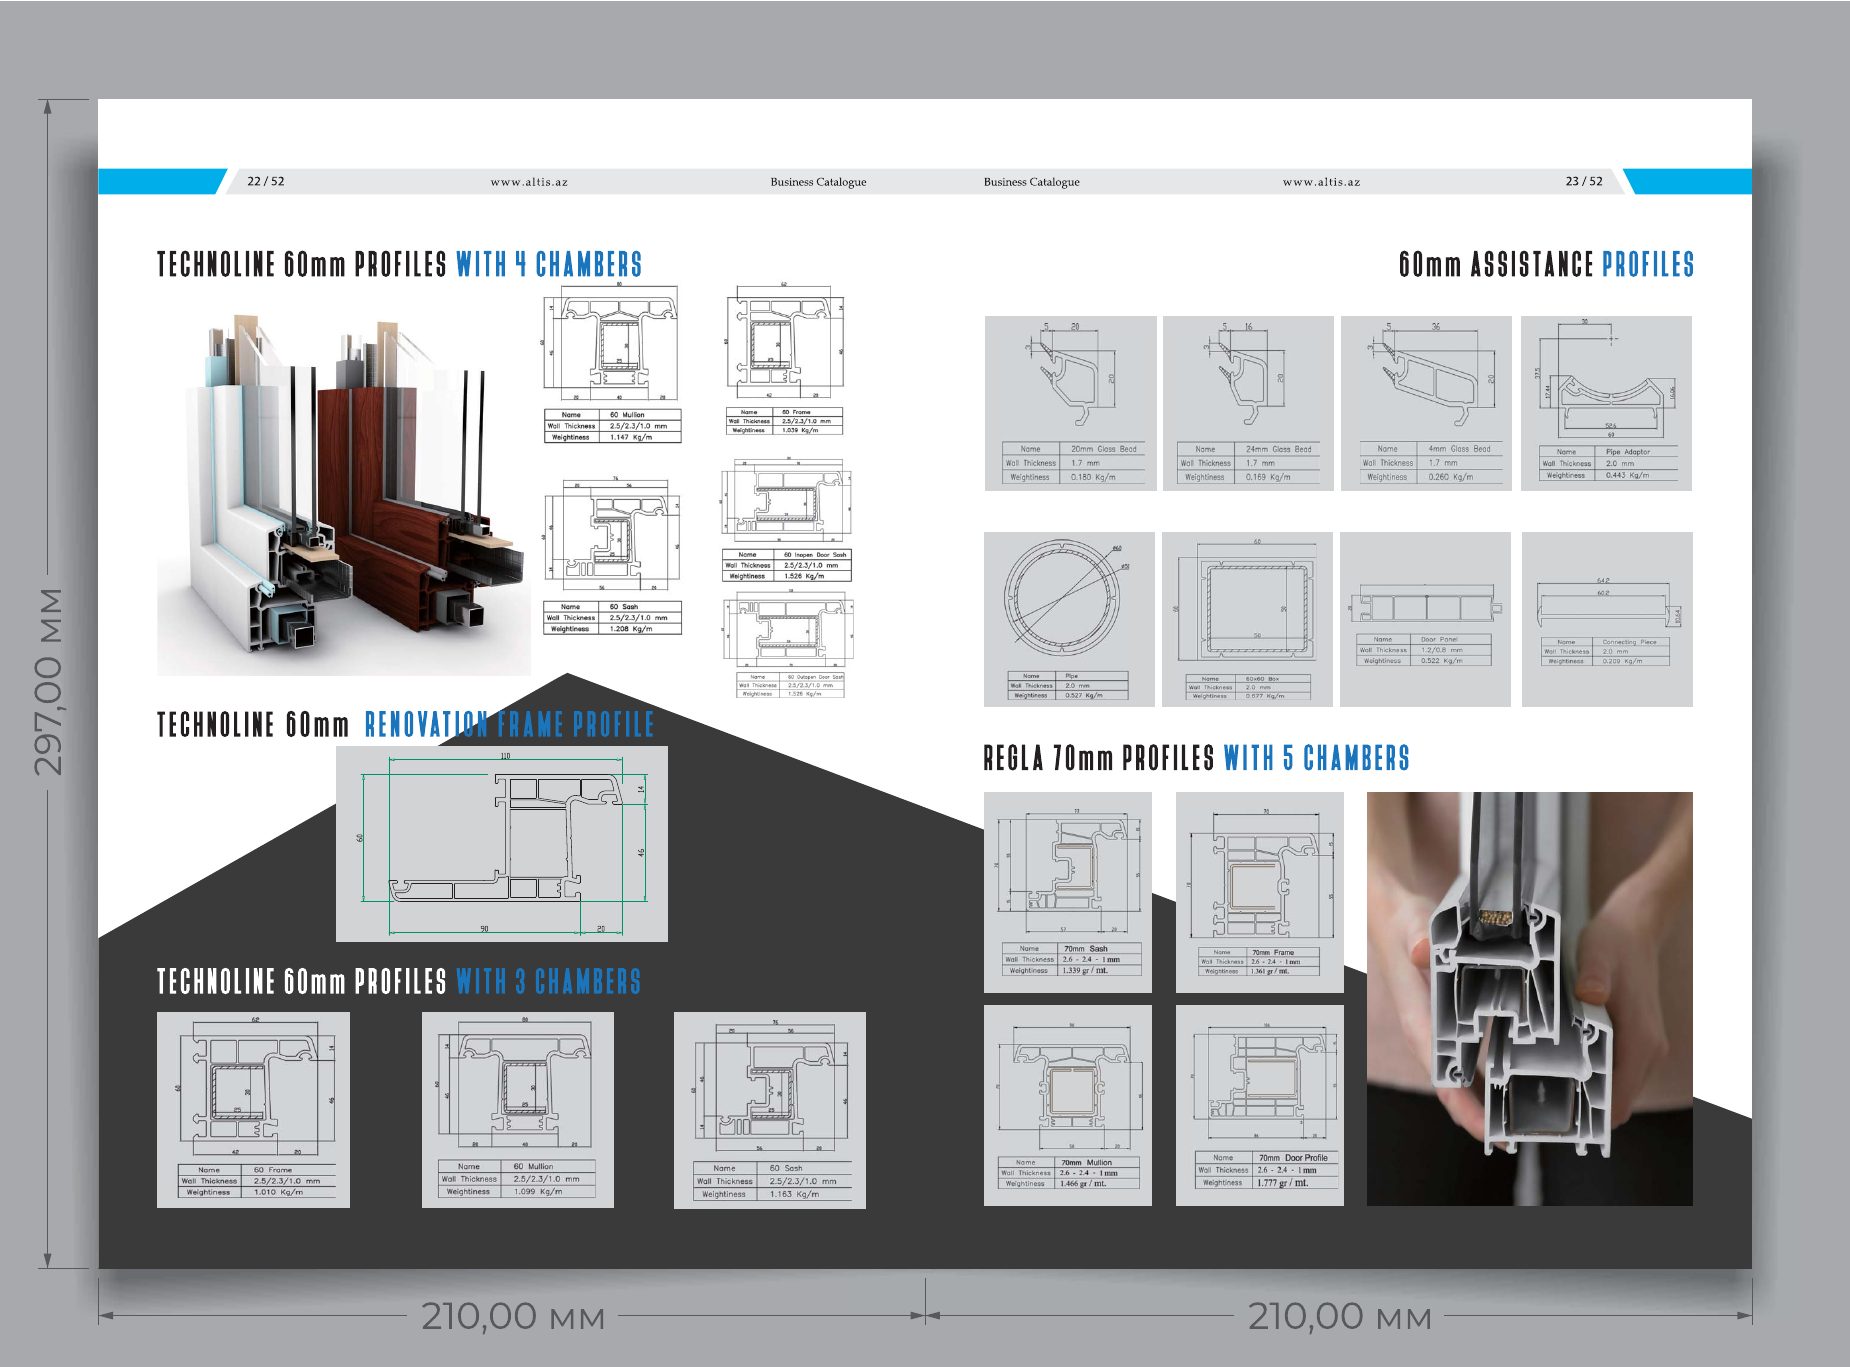
Task: Select the Connecting Piece drawing
Action: pyautogui.click(x=1607, y=619)
